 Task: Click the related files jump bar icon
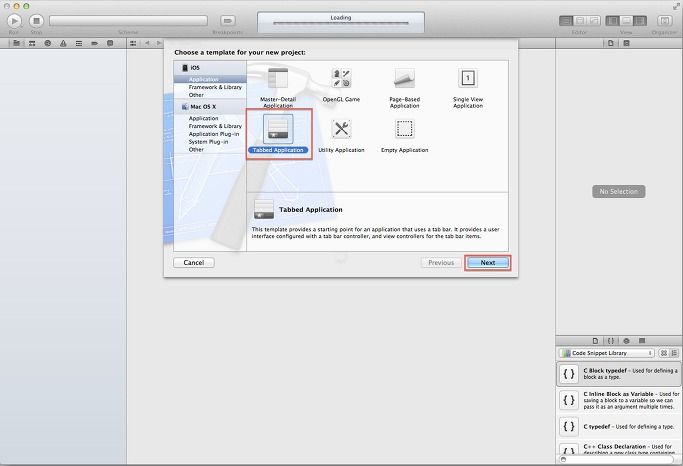(x=133, y=43)
